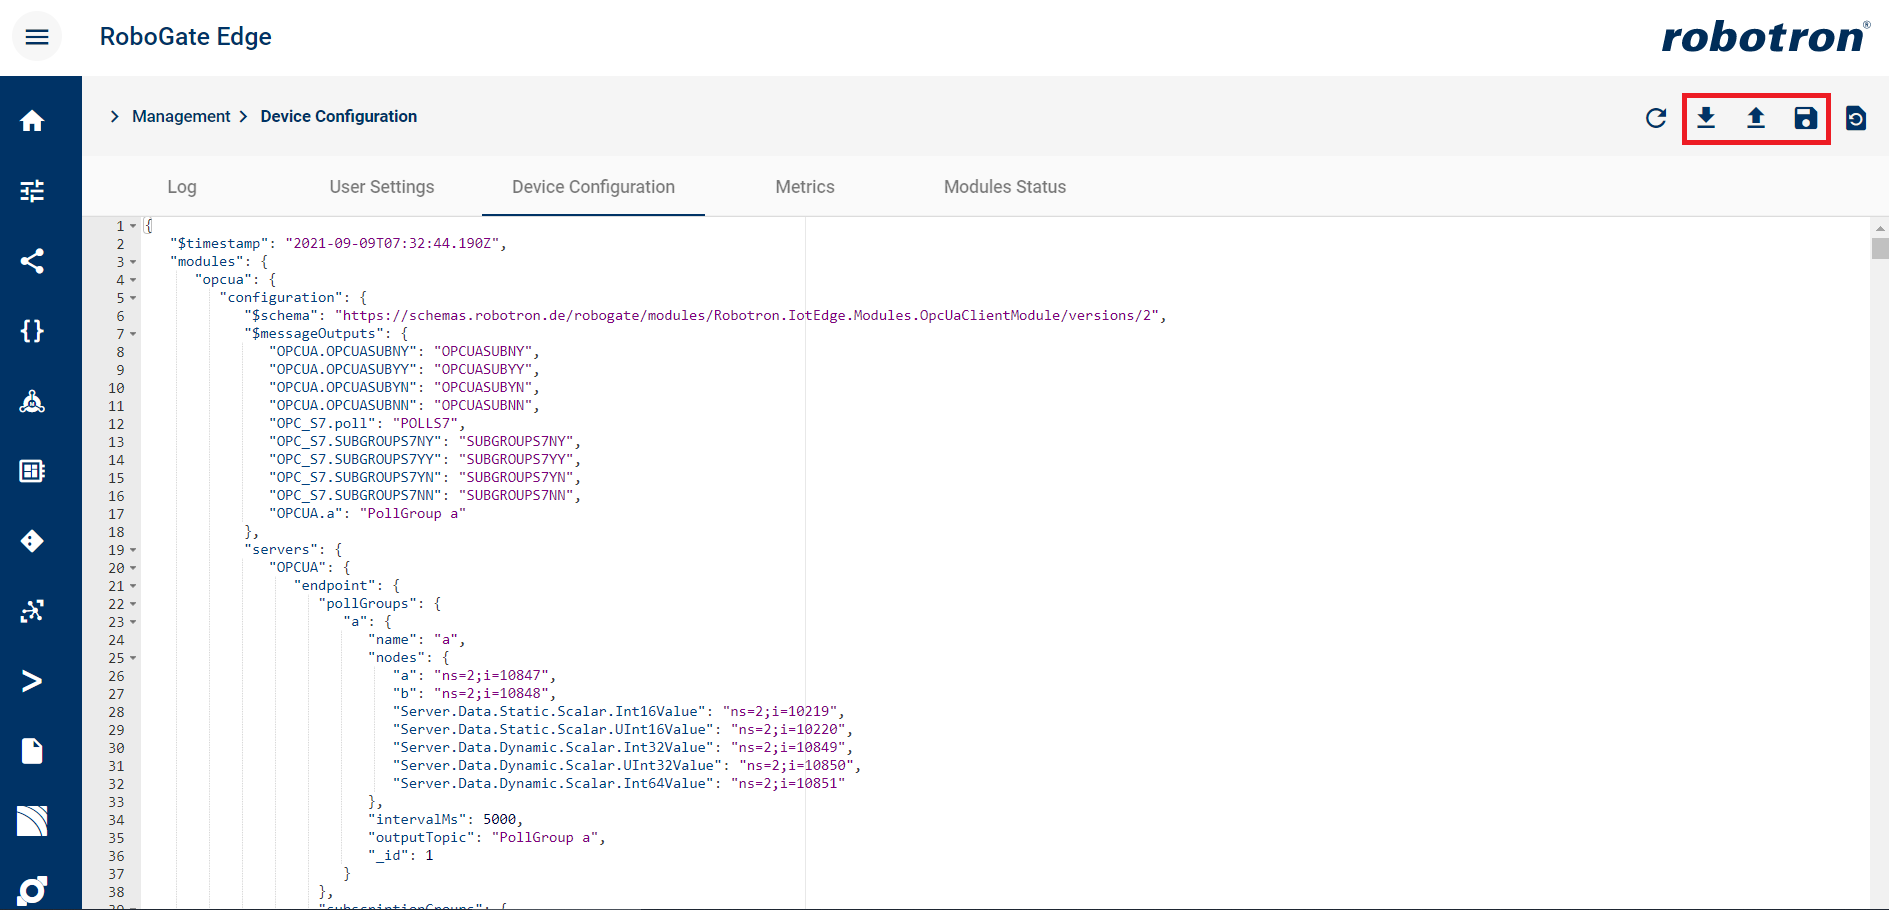This screenshot has height=910, width=1889.
Task: Click the robotron logo
Action: pos(1765,37)
